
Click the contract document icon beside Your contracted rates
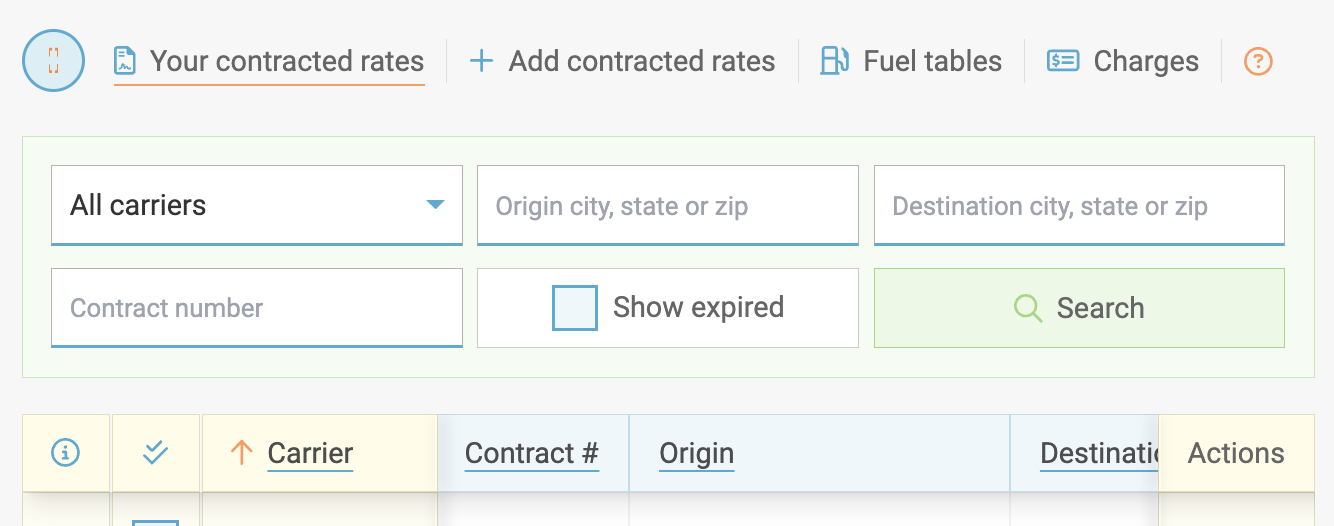pyautogui.click(x=125, y=61)
